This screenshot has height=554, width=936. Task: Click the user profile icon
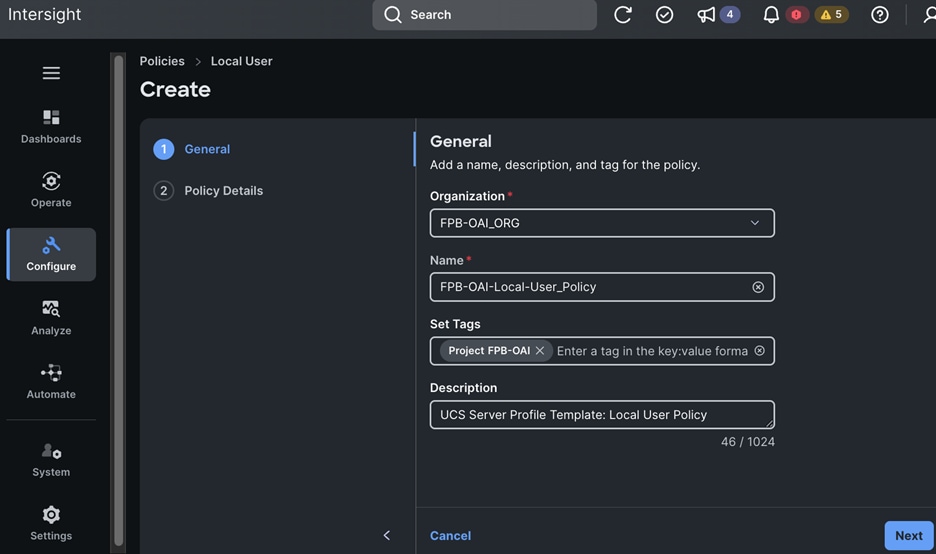tap(929, 14)
